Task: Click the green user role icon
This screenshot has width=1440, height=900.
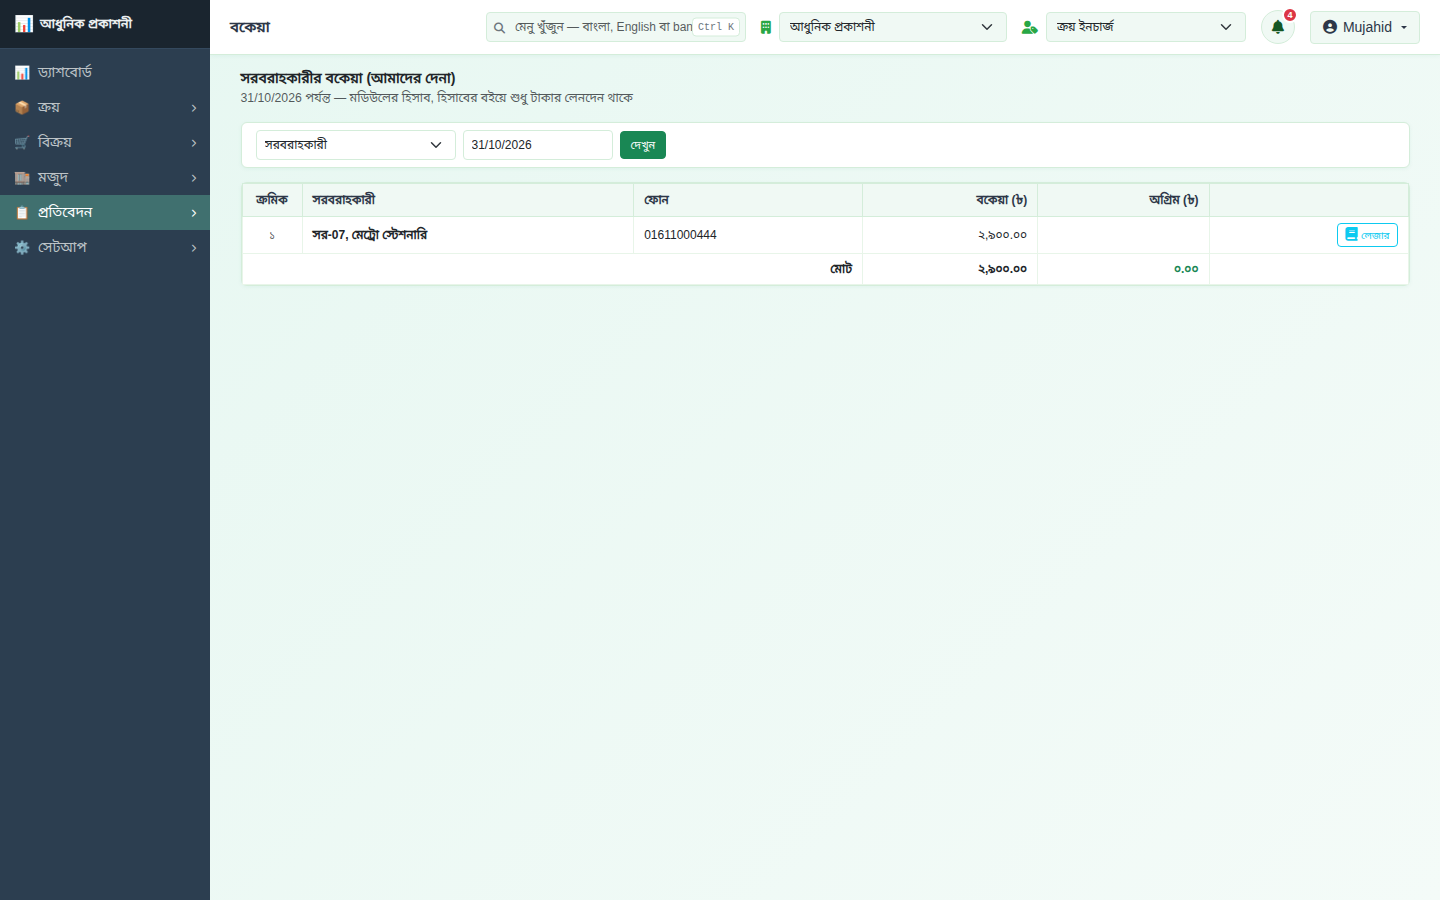Action: tap(1029, 28)
